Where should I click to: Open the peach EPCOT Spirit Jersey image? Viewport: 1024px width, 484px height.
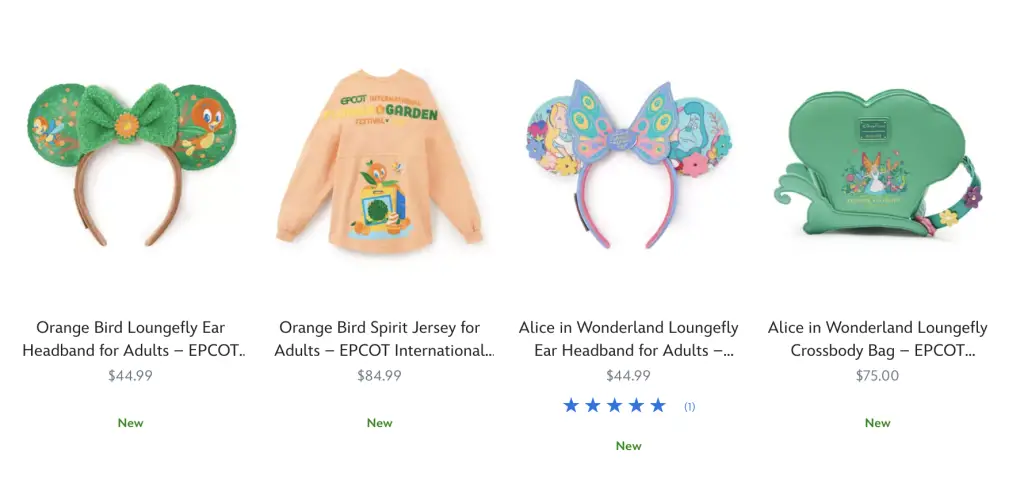pyautogui.click(x=379, y=161)
